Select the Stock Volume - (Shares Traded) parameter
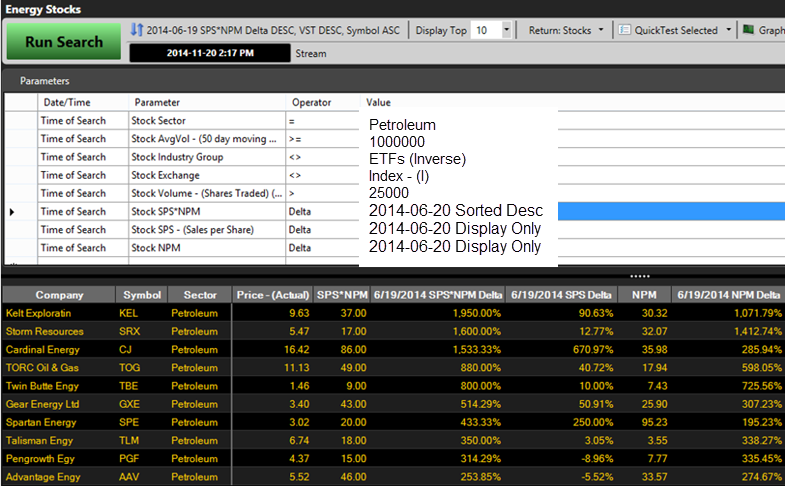 click(x=207, y=193)
